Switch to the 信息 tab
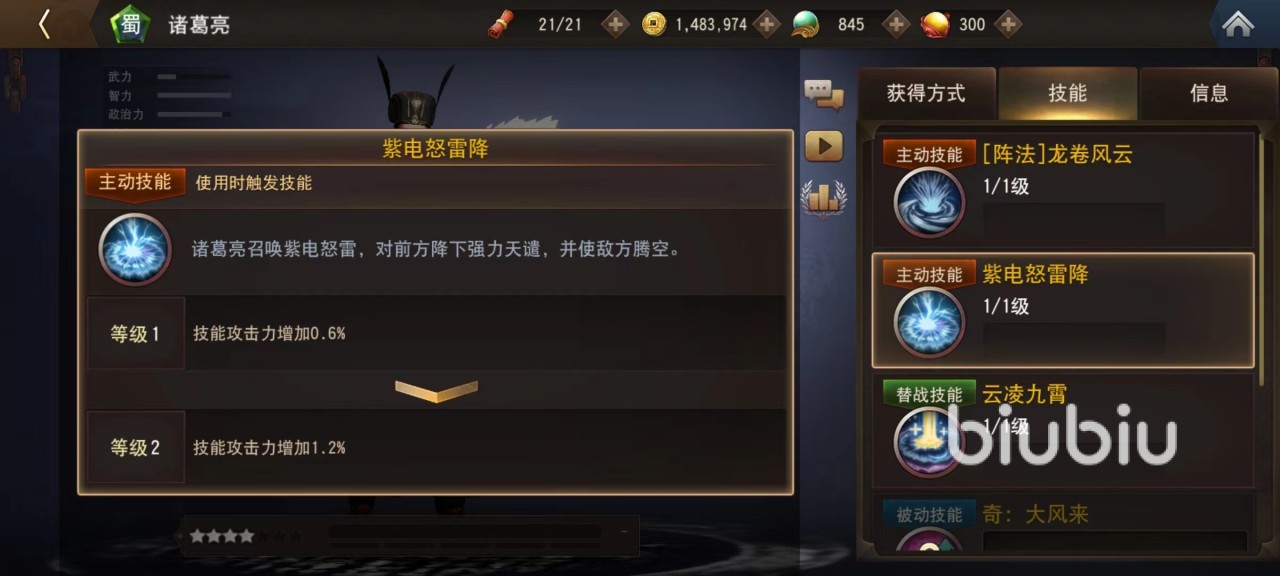This screenshot has height=576, width=1280. click(1209, 94)
